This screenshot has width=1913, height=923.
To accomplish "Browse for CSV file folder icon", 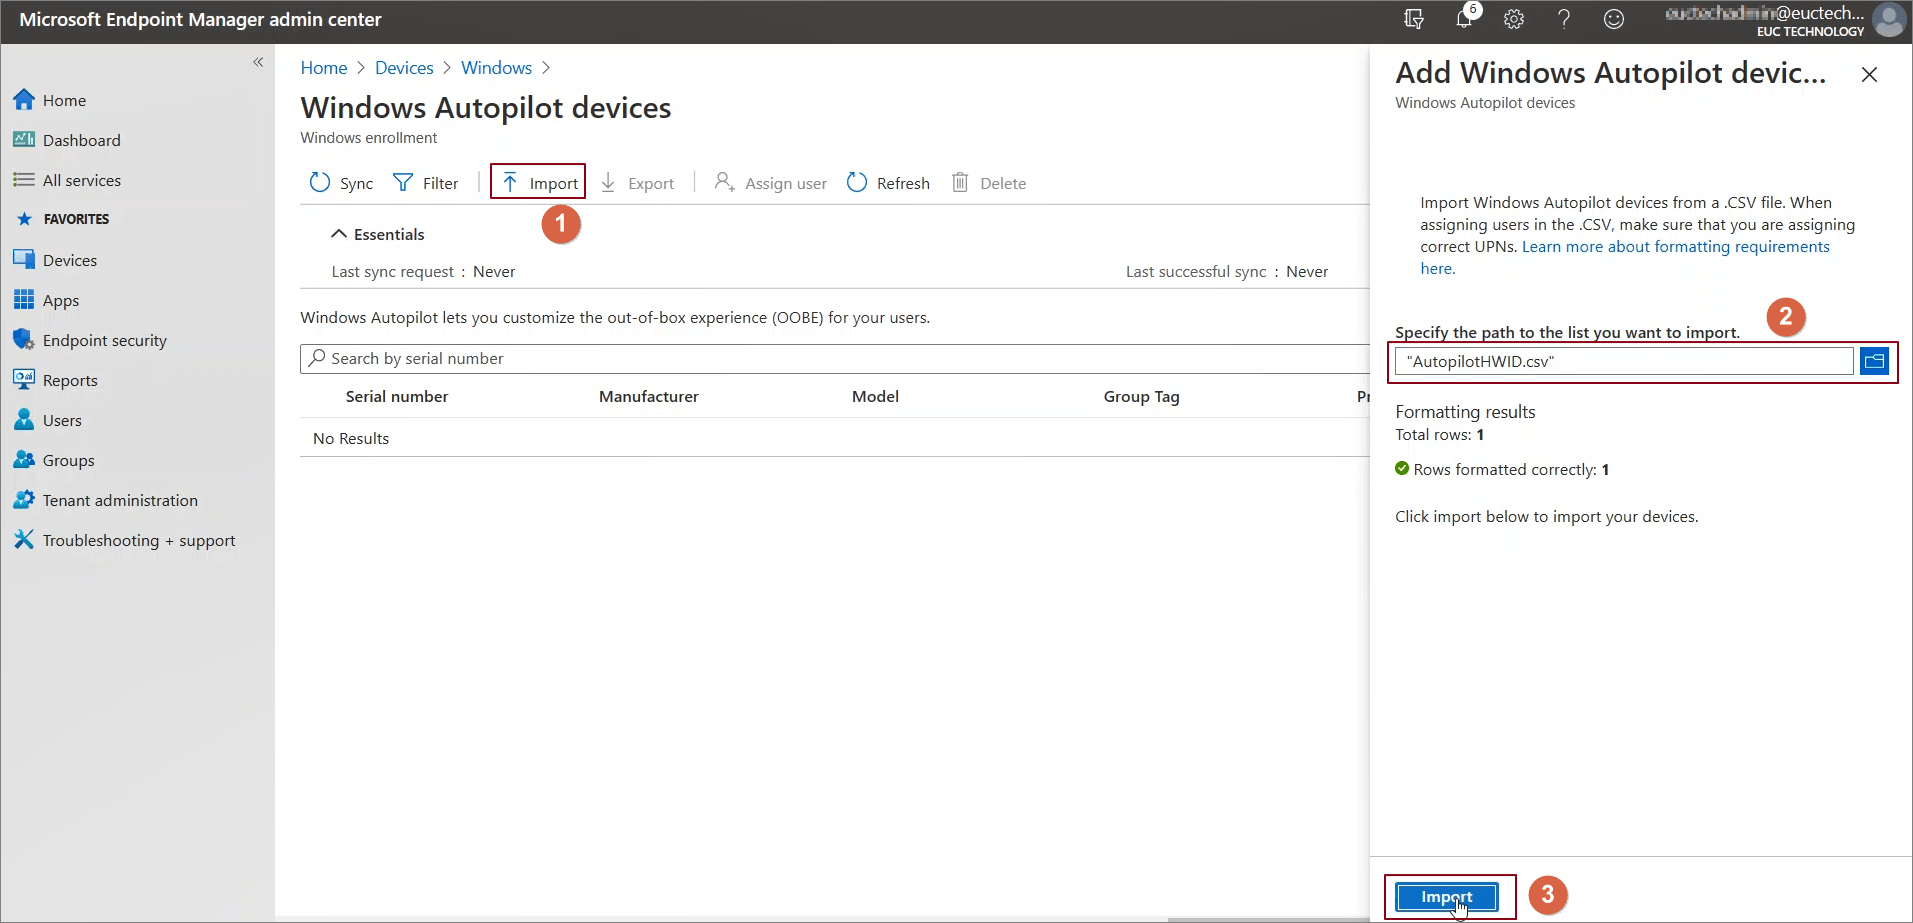I will [1874, 361].
